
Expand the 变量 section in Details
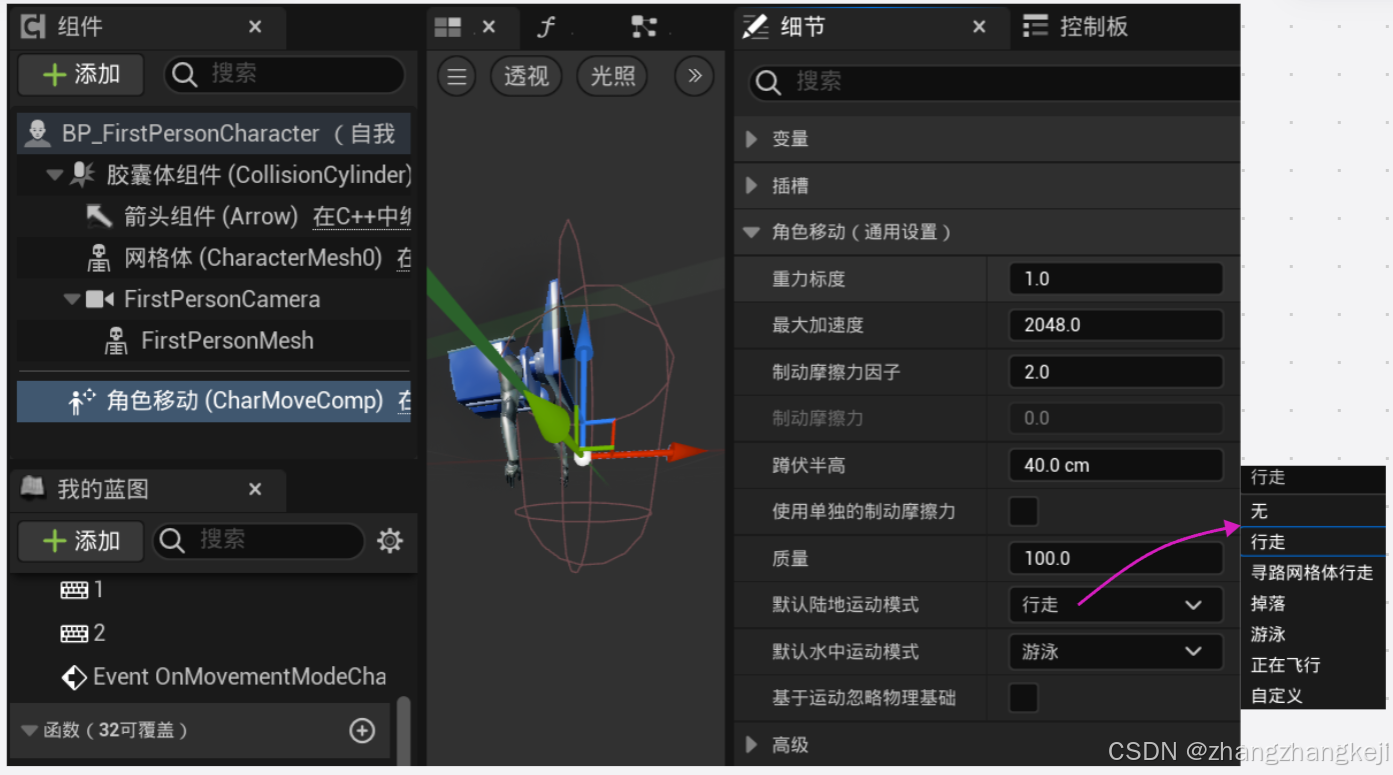752,139
